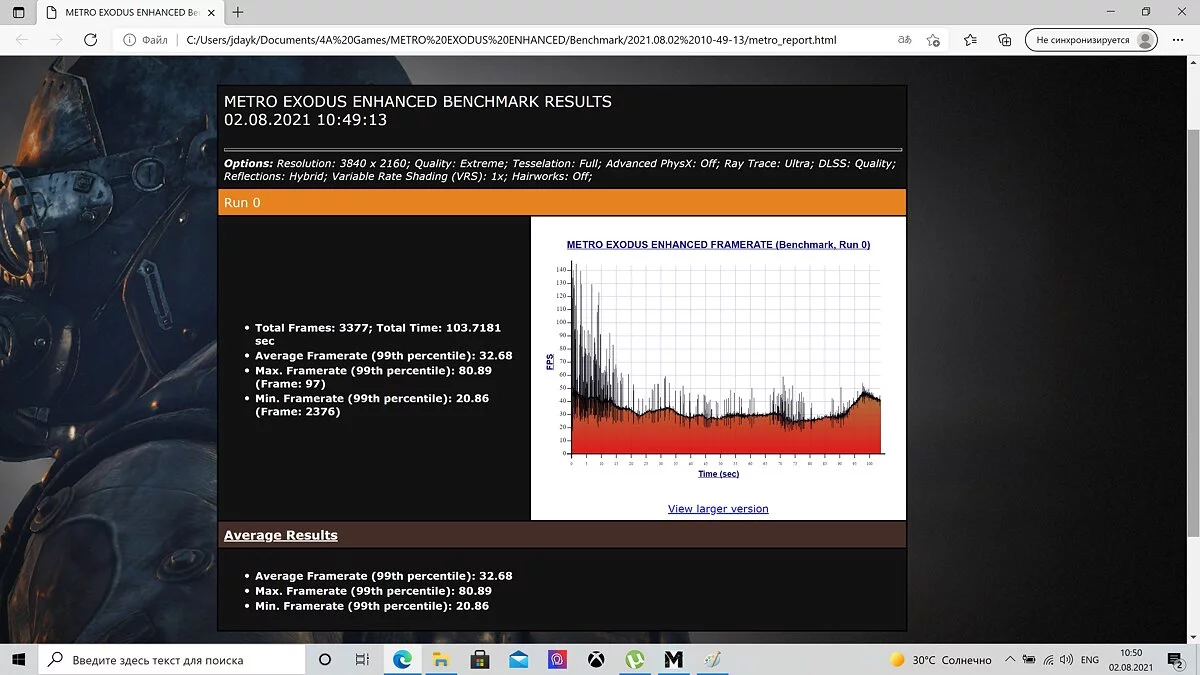1200x675 pixels.
Task: Click 'Total Frames: 3377' result line
Action: tap(378, 334)
